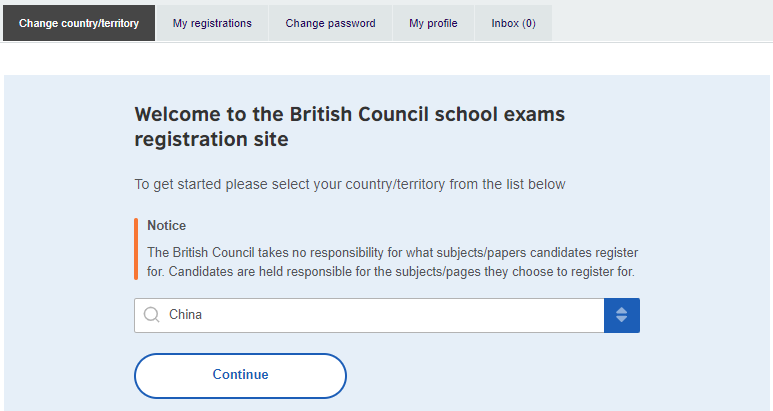The height and width of the screenshot is (411, 773).
Task: Click the word 'registration site' in the heading
Action: 211,139
